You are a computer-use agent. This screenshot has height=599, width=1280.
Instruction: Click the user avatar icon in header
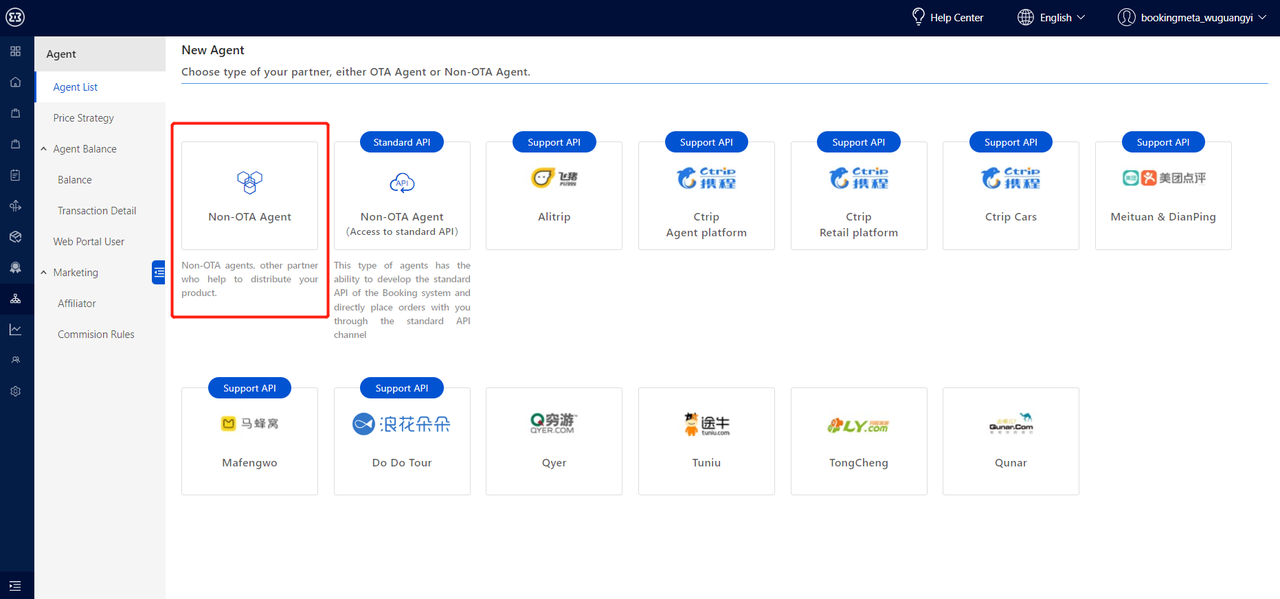[1127, 17]
